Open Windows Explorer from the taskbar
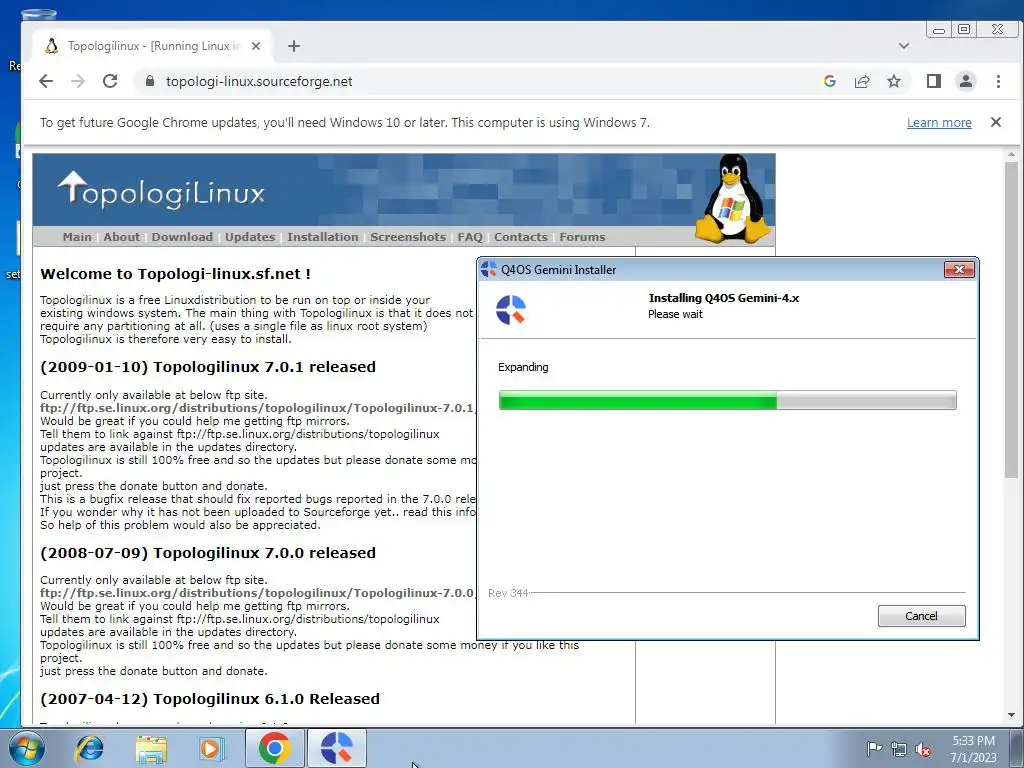1024x768 pixels. click(151, 748)
